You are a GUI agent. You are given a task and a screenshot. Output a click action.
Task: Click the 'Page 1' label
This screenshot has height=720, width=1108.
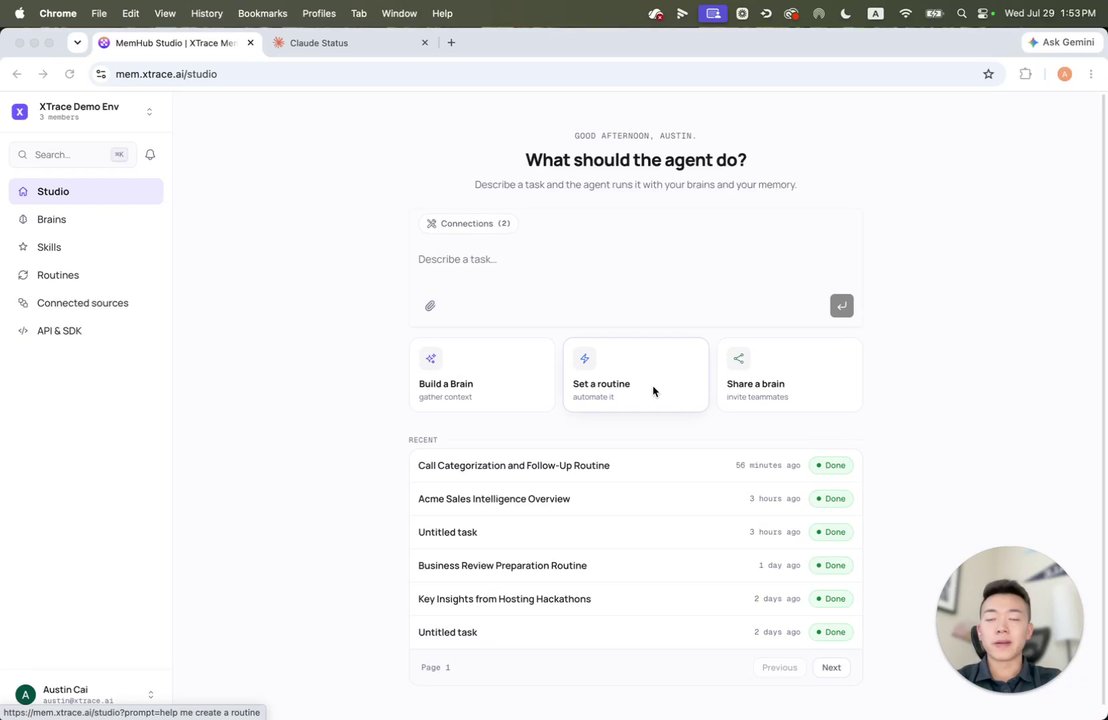coord(435,668)
